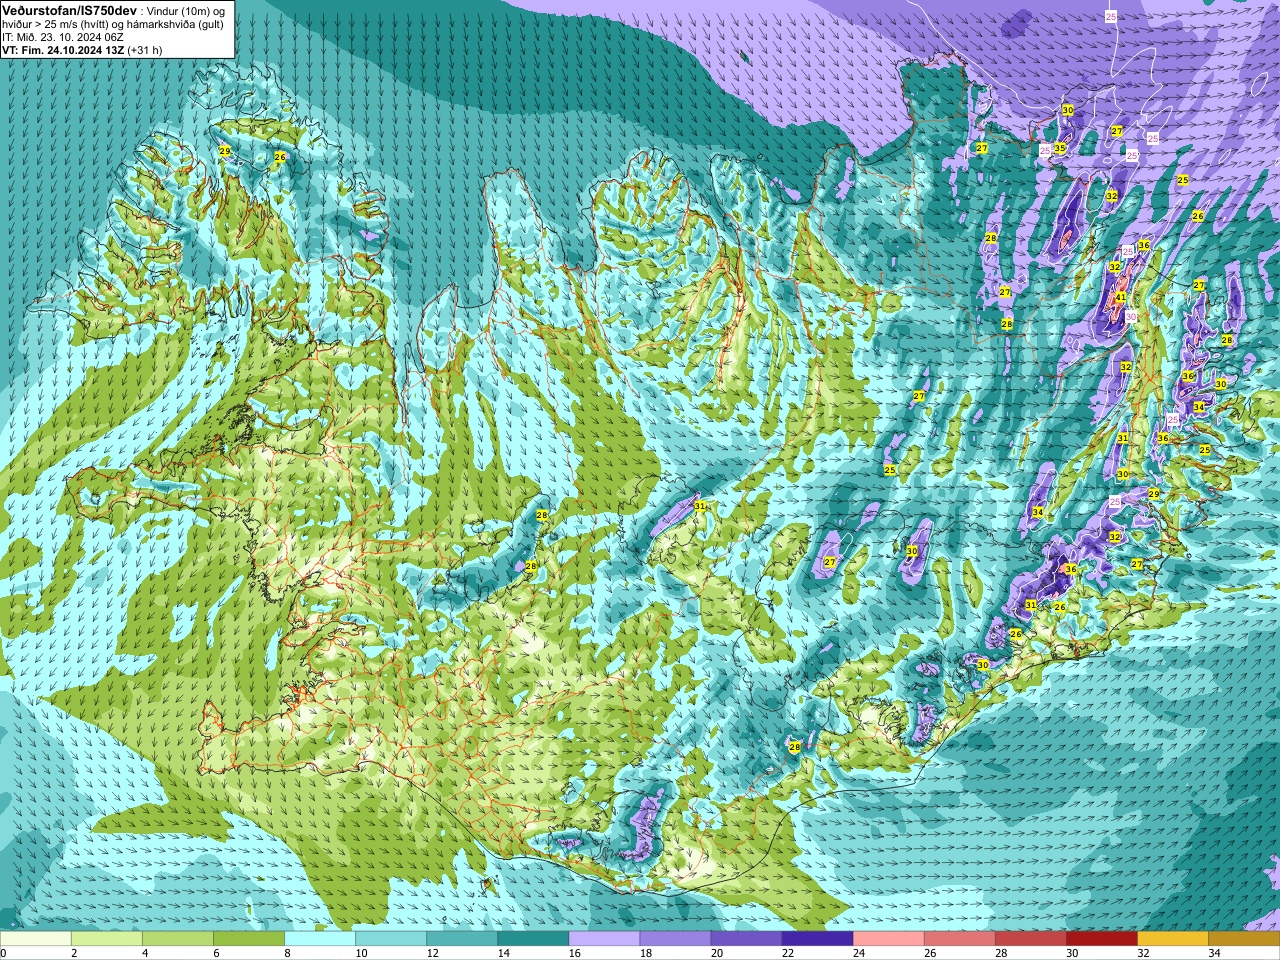The height and width of the screenshot is (960, 1280).
Task: Click the olive green 6–8 m/s legend swatch
Action: click(249, 939)
